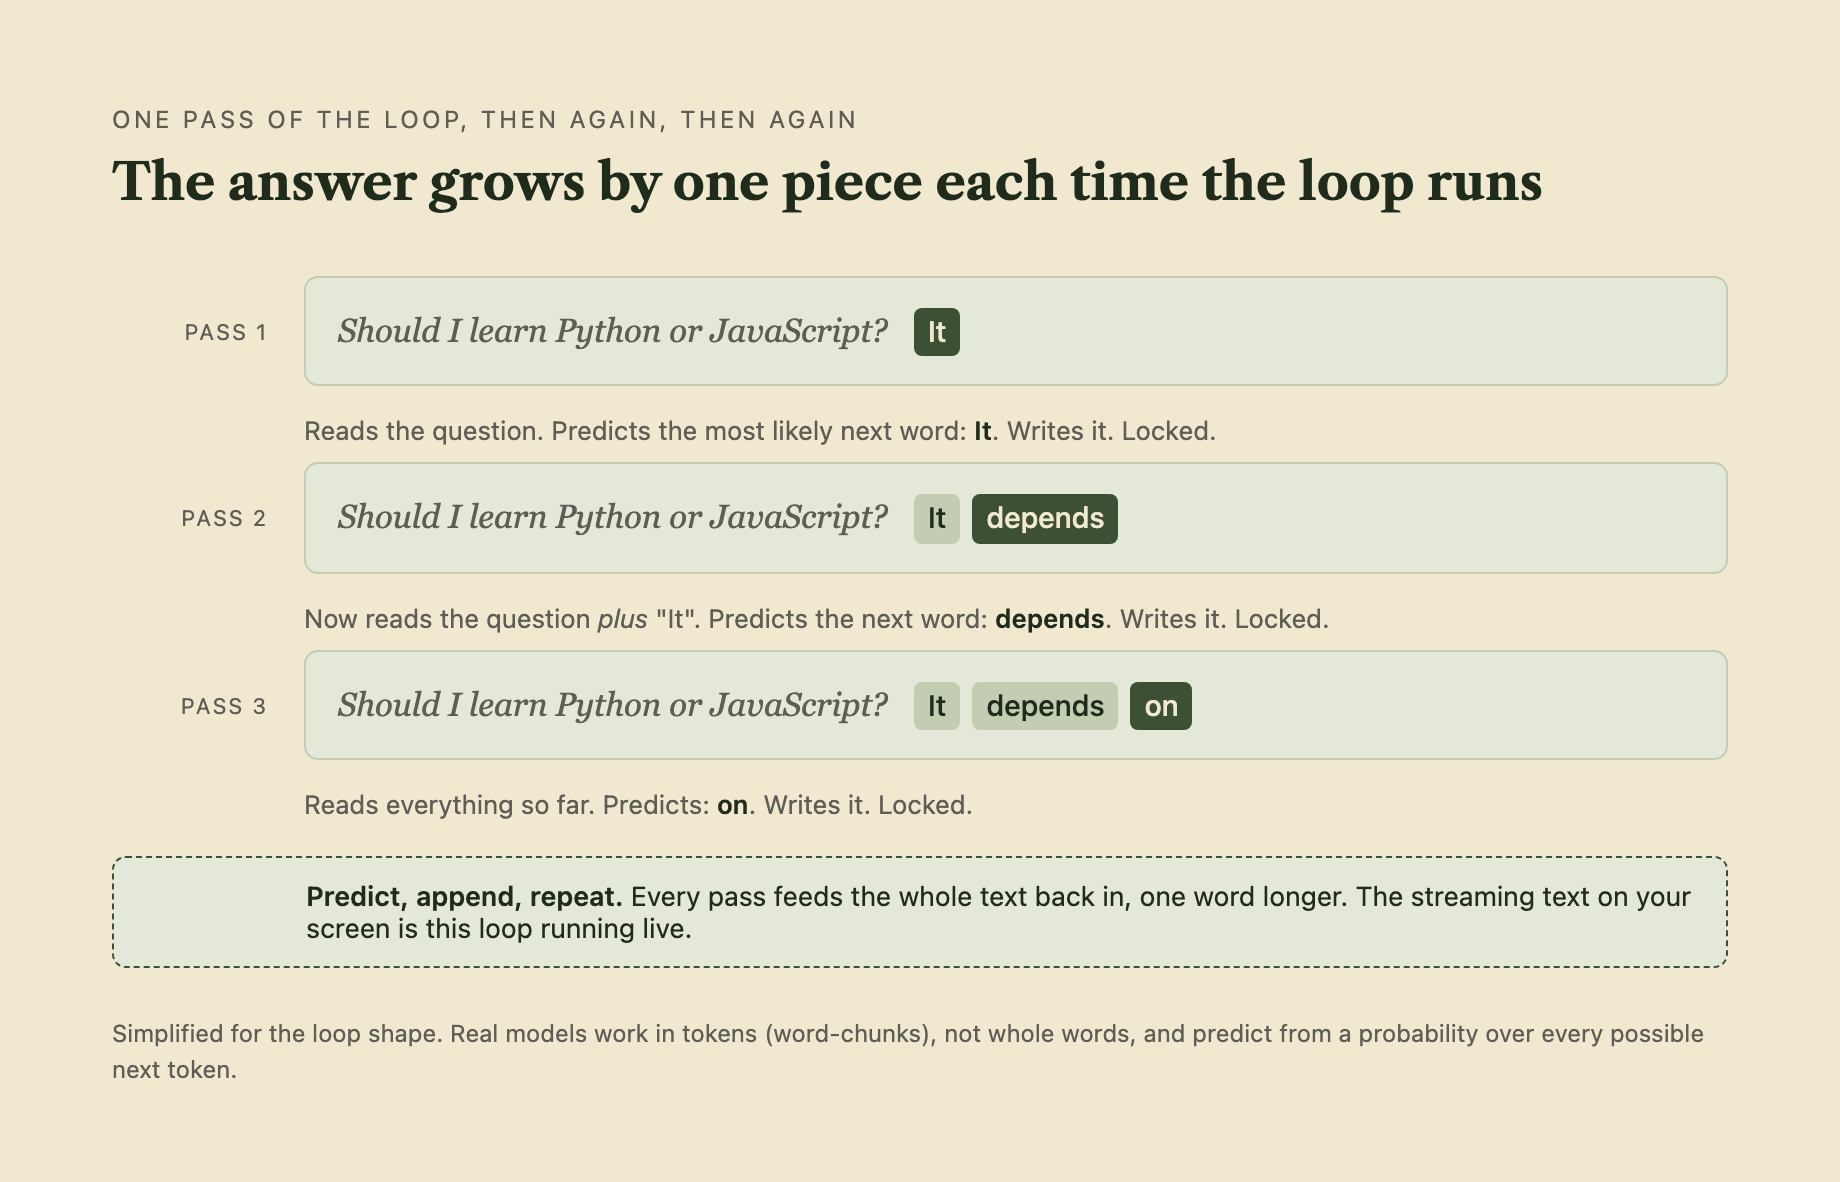This screenshot has width=1840, height=1182.
Task: Click the bold "It" in Pass 1 caption
Action: pos(983,432)
